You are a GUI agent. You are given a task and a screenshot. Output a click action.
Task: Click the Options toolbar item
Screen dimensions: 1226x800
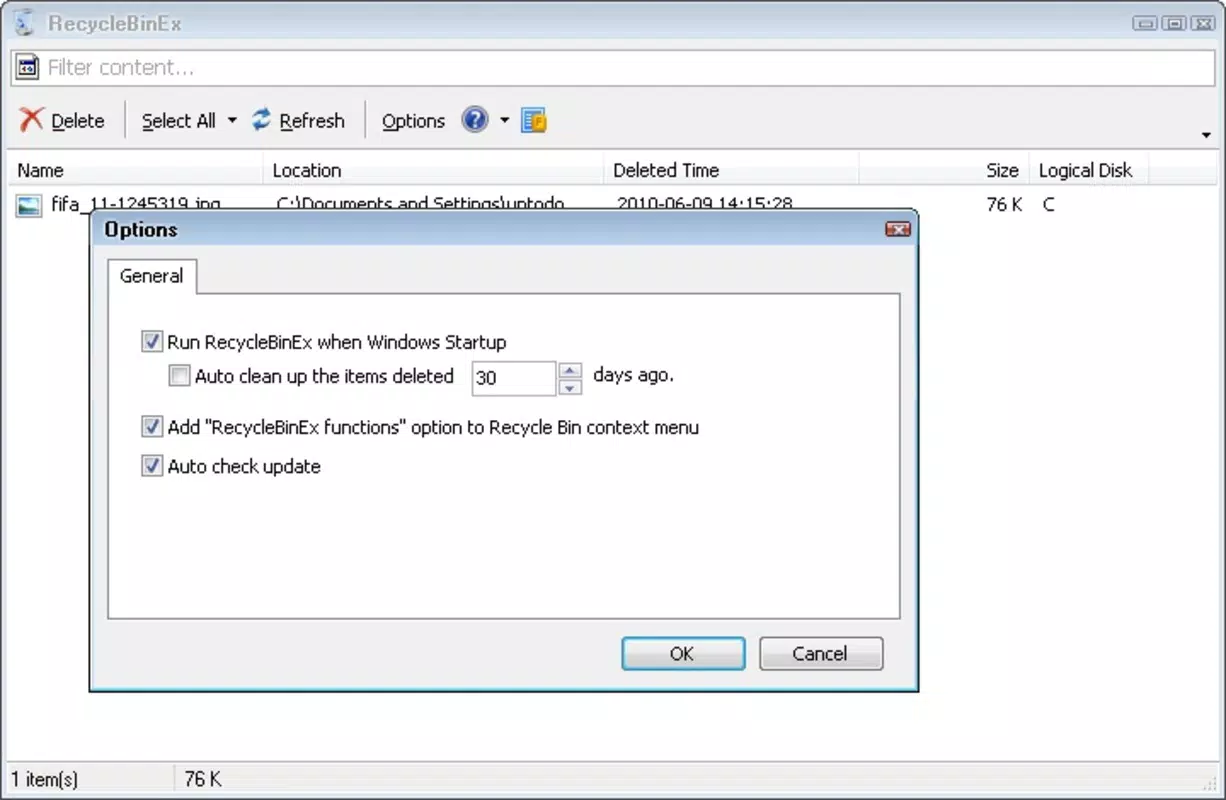tap(413, 121)
